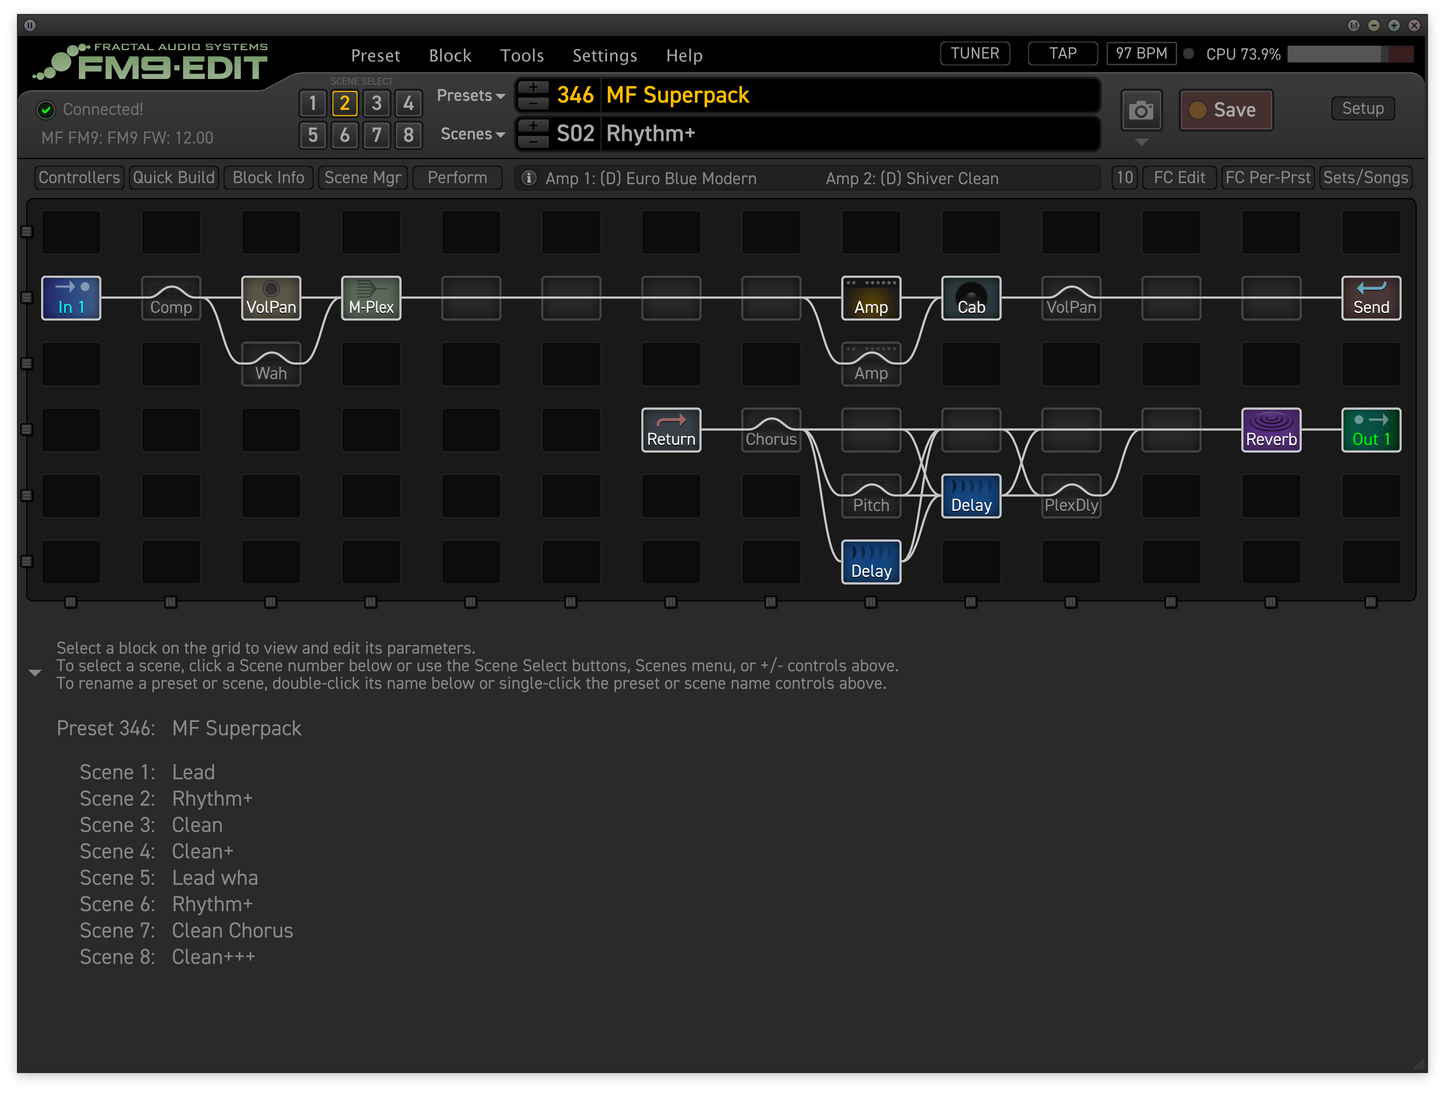Open the Tools menu
The image size is (1445, 1093).
point(522,56)
